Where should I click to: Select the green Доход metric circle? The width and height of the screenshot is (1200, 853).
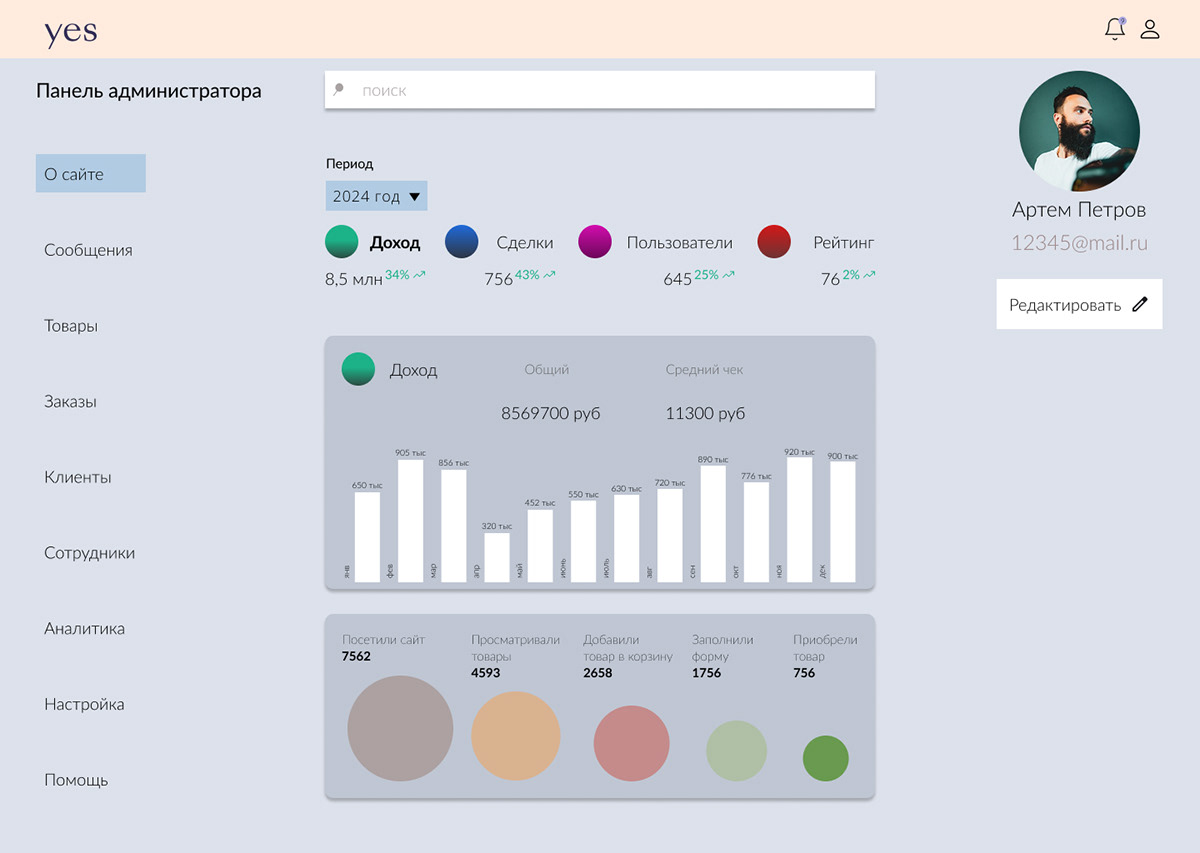(x=342, y=242)
